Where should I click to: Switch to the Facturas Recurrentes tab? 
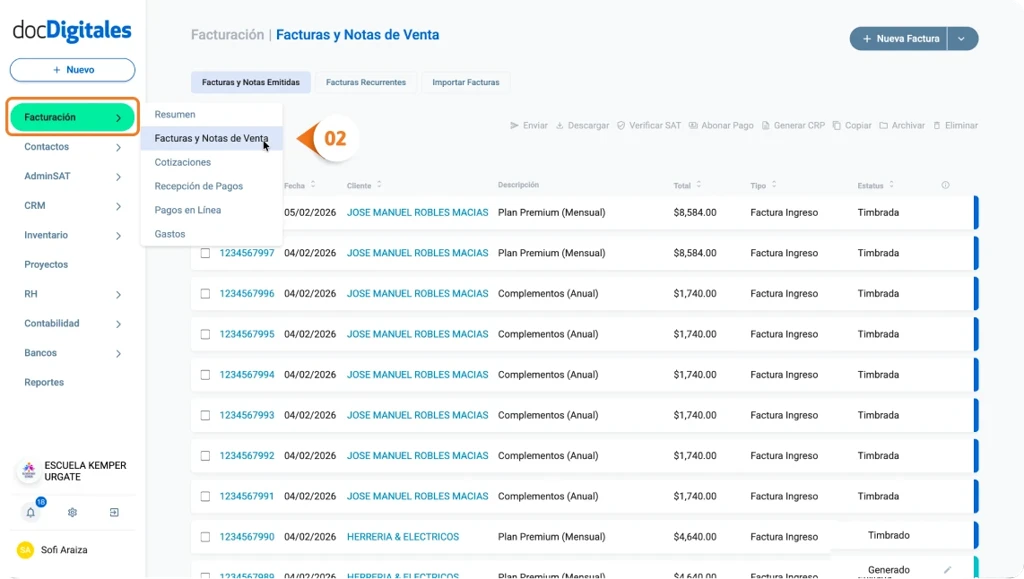366,82
